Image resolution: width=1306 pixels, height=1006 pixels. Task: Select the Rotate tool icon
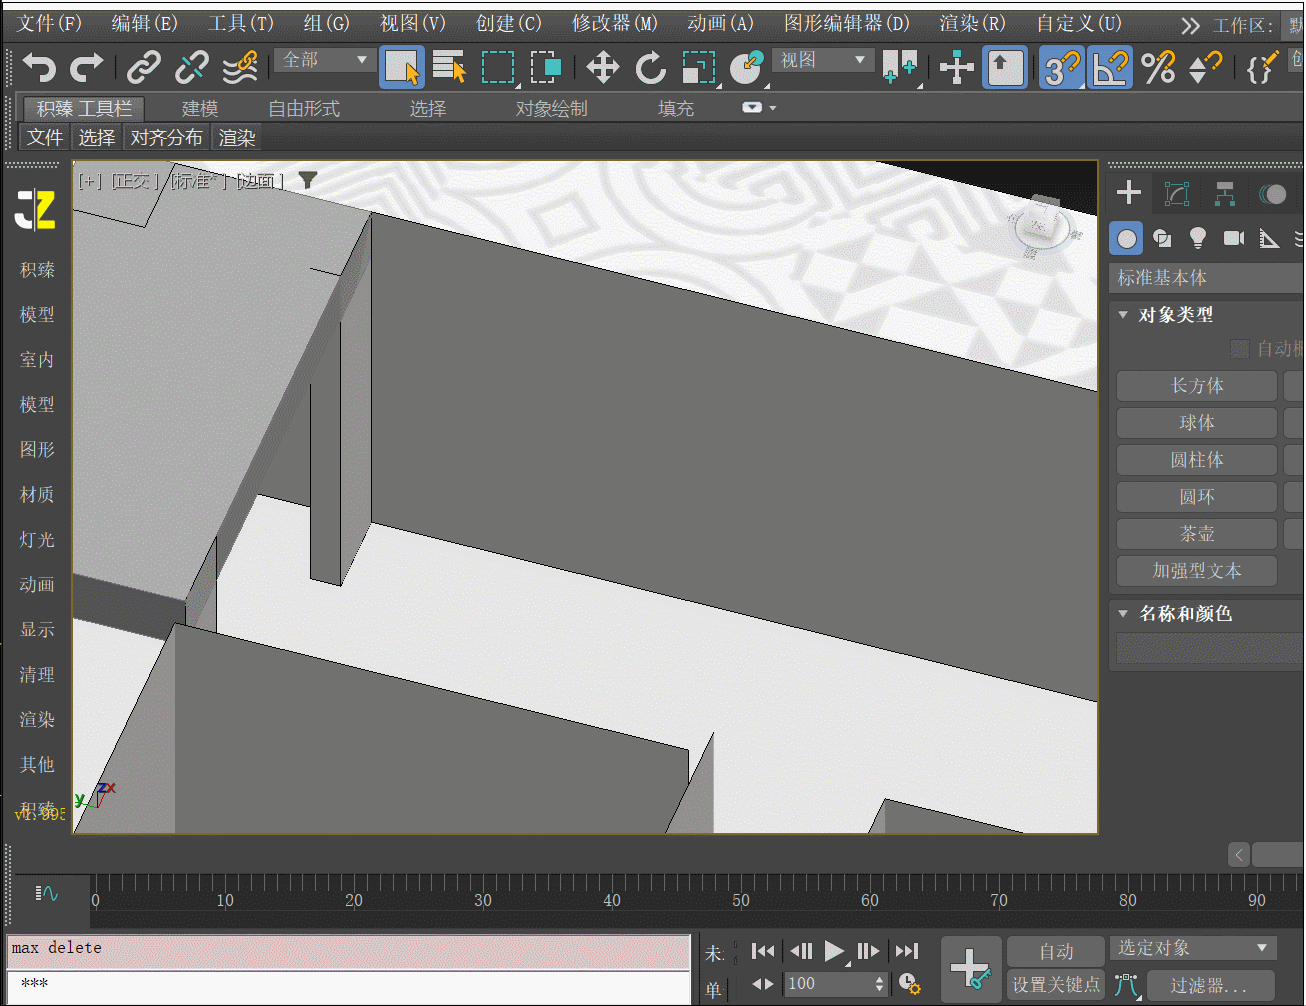(651, 68)
